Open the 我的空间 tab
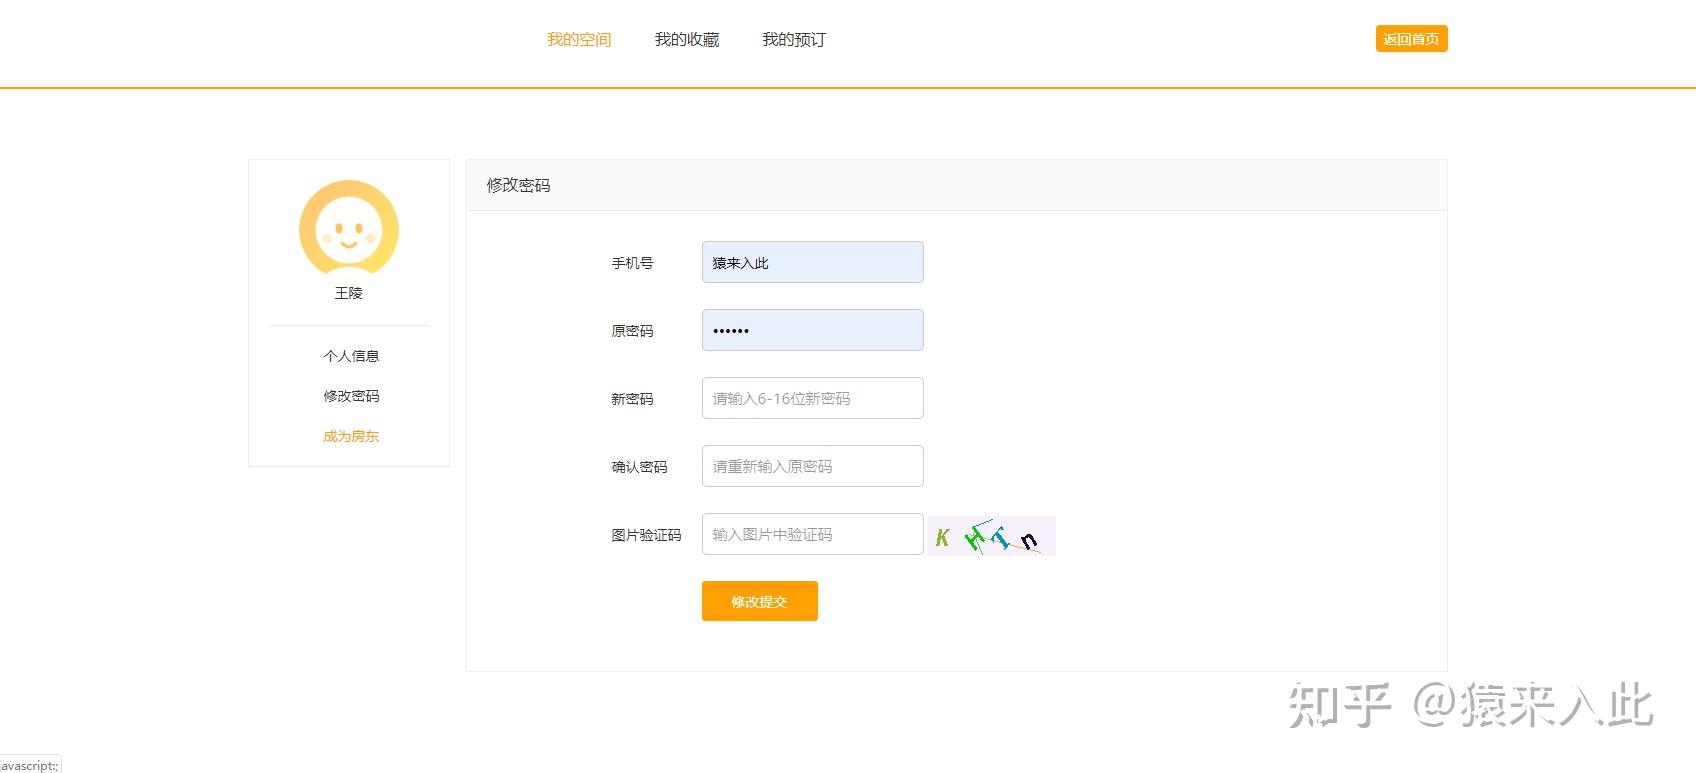The image size is (1696, 773). click(x=579, y=40)
